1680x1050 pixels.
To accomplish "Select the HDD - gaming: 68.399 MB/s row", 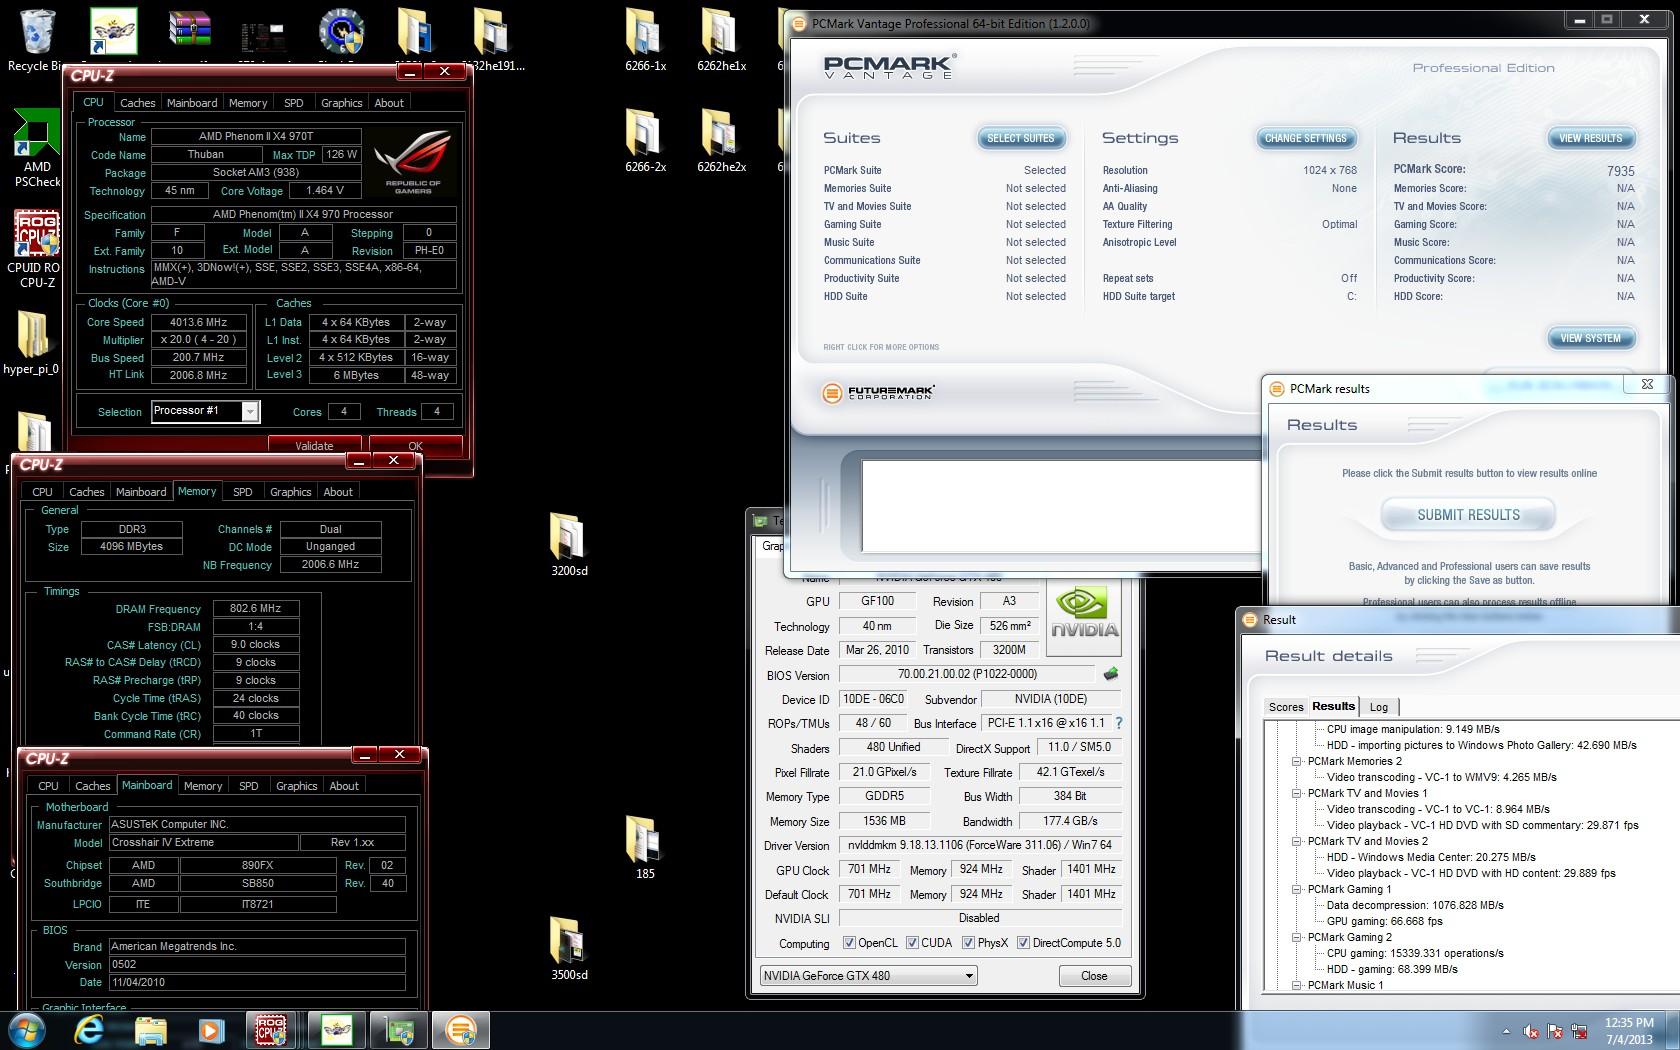I will [1392, 969].
